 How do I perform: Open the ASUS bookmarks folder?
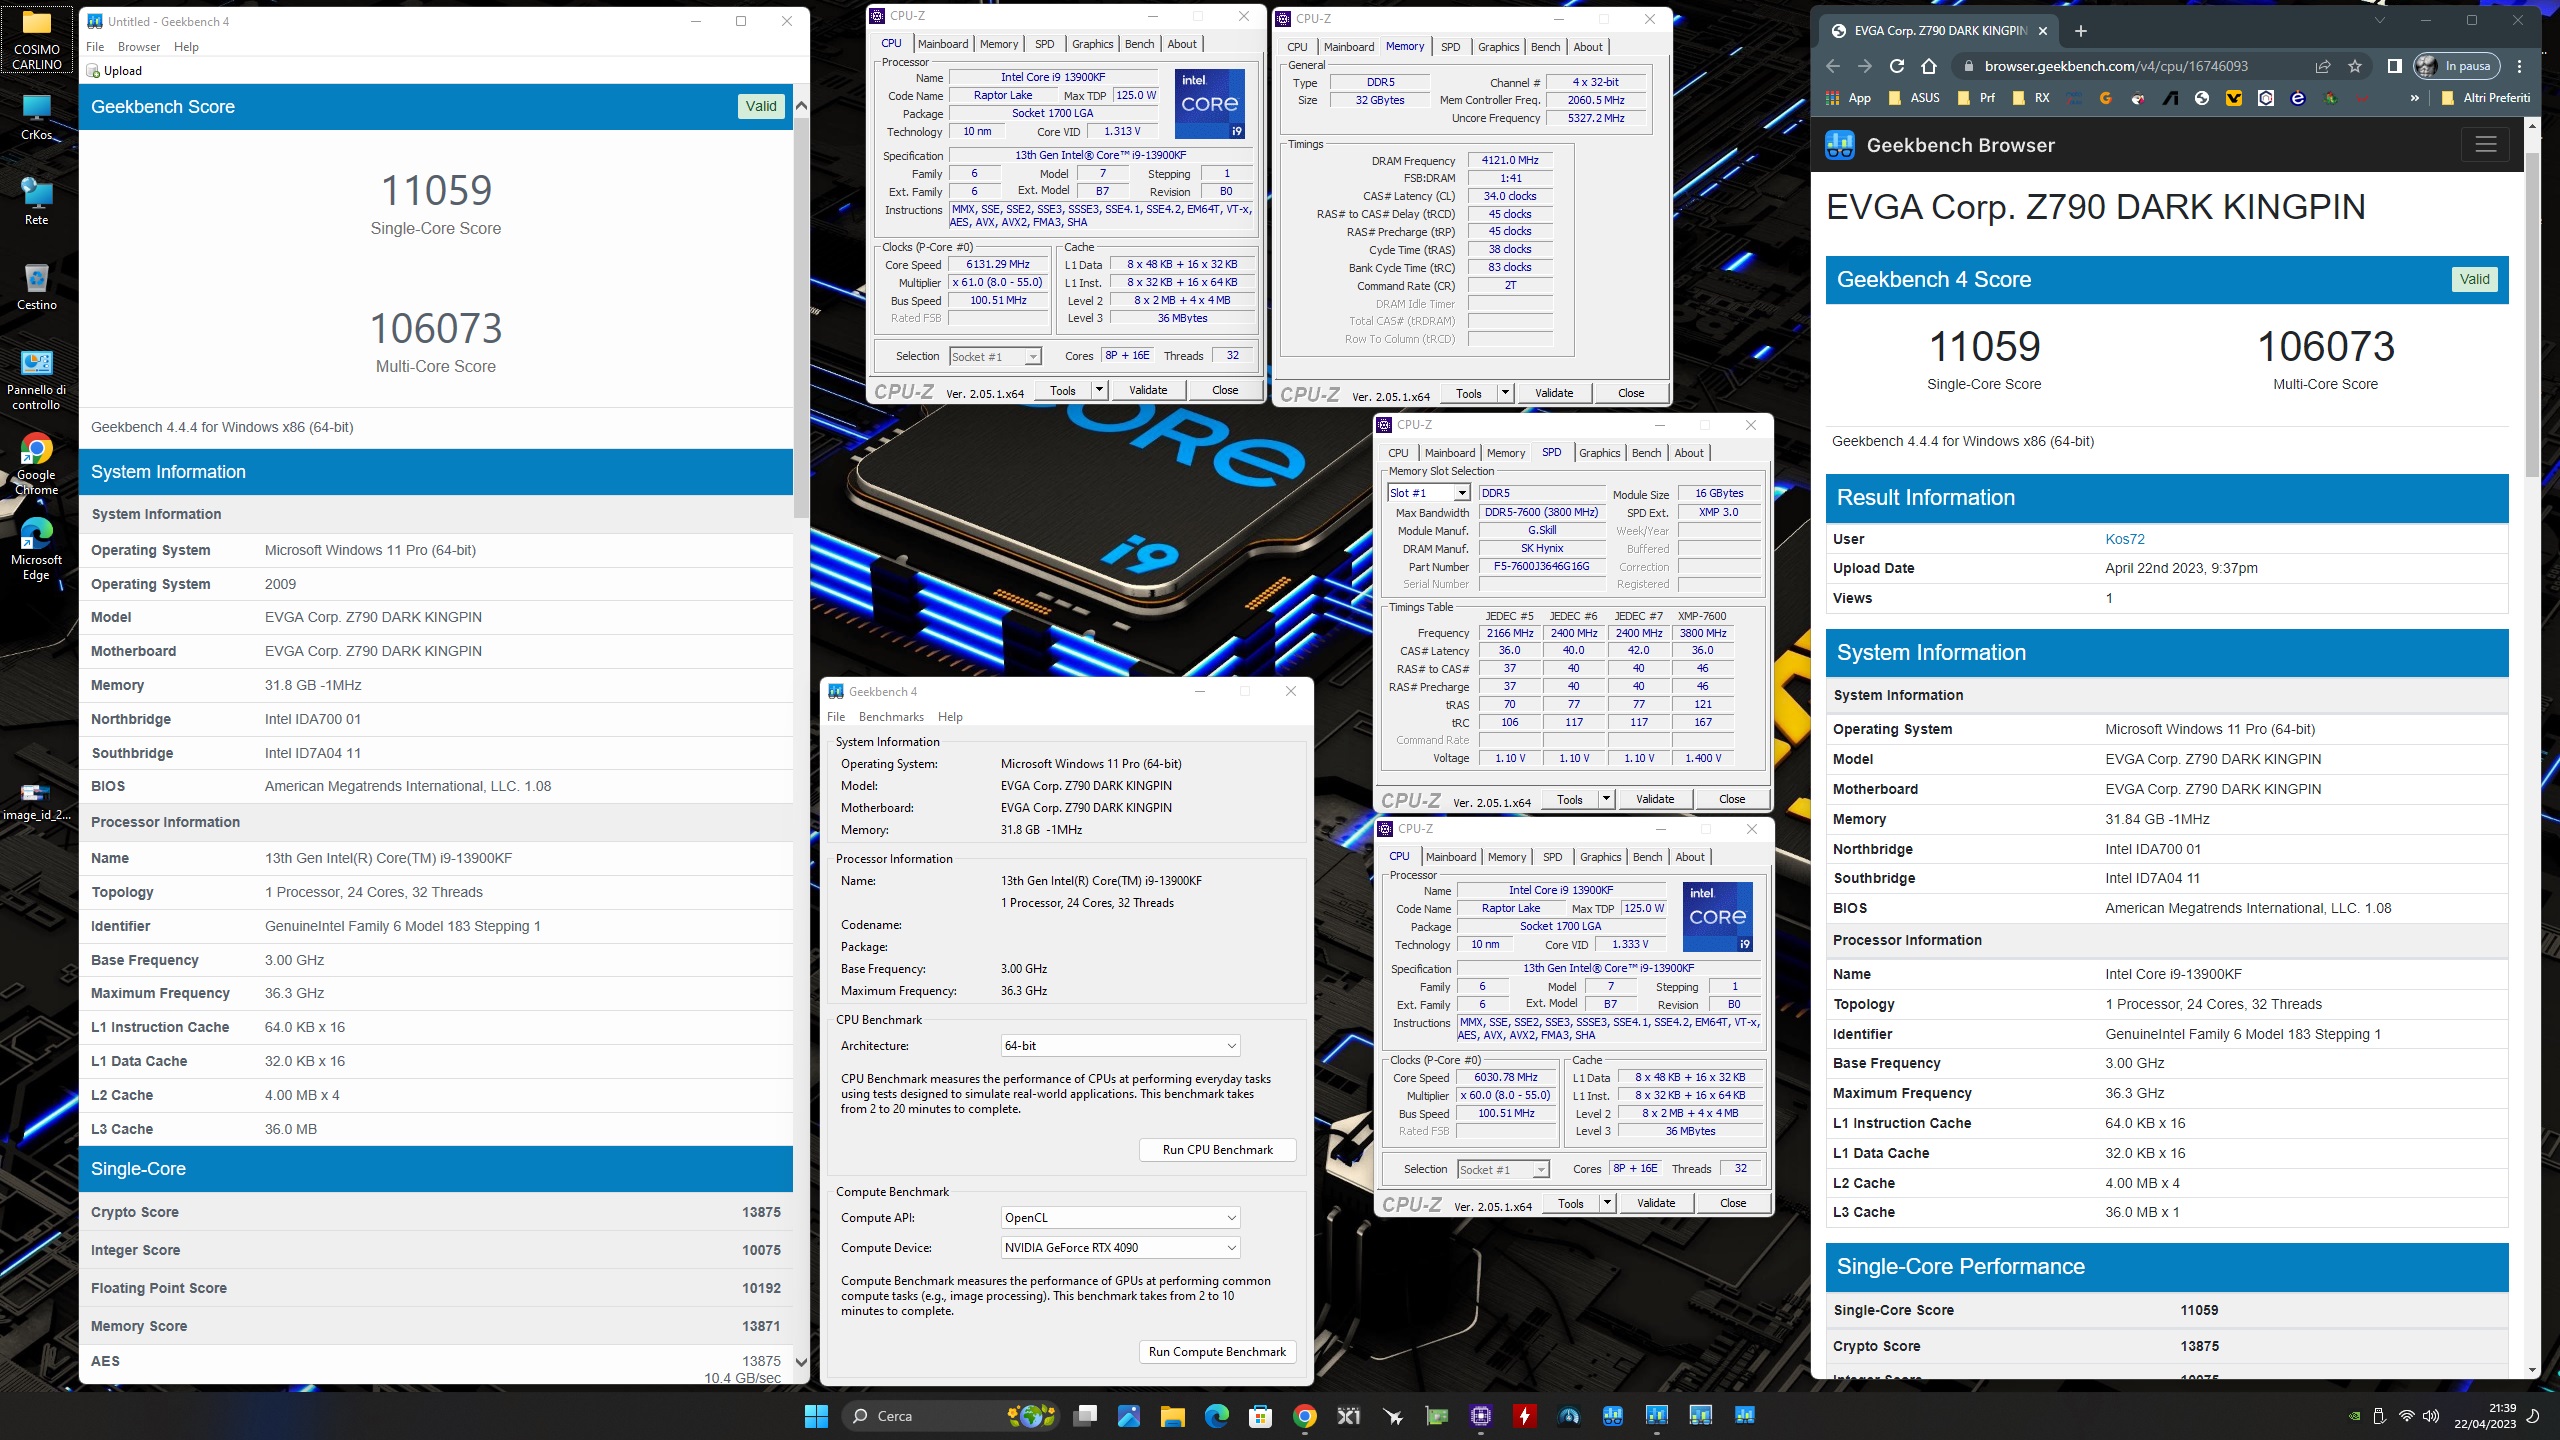[1914, 98]
